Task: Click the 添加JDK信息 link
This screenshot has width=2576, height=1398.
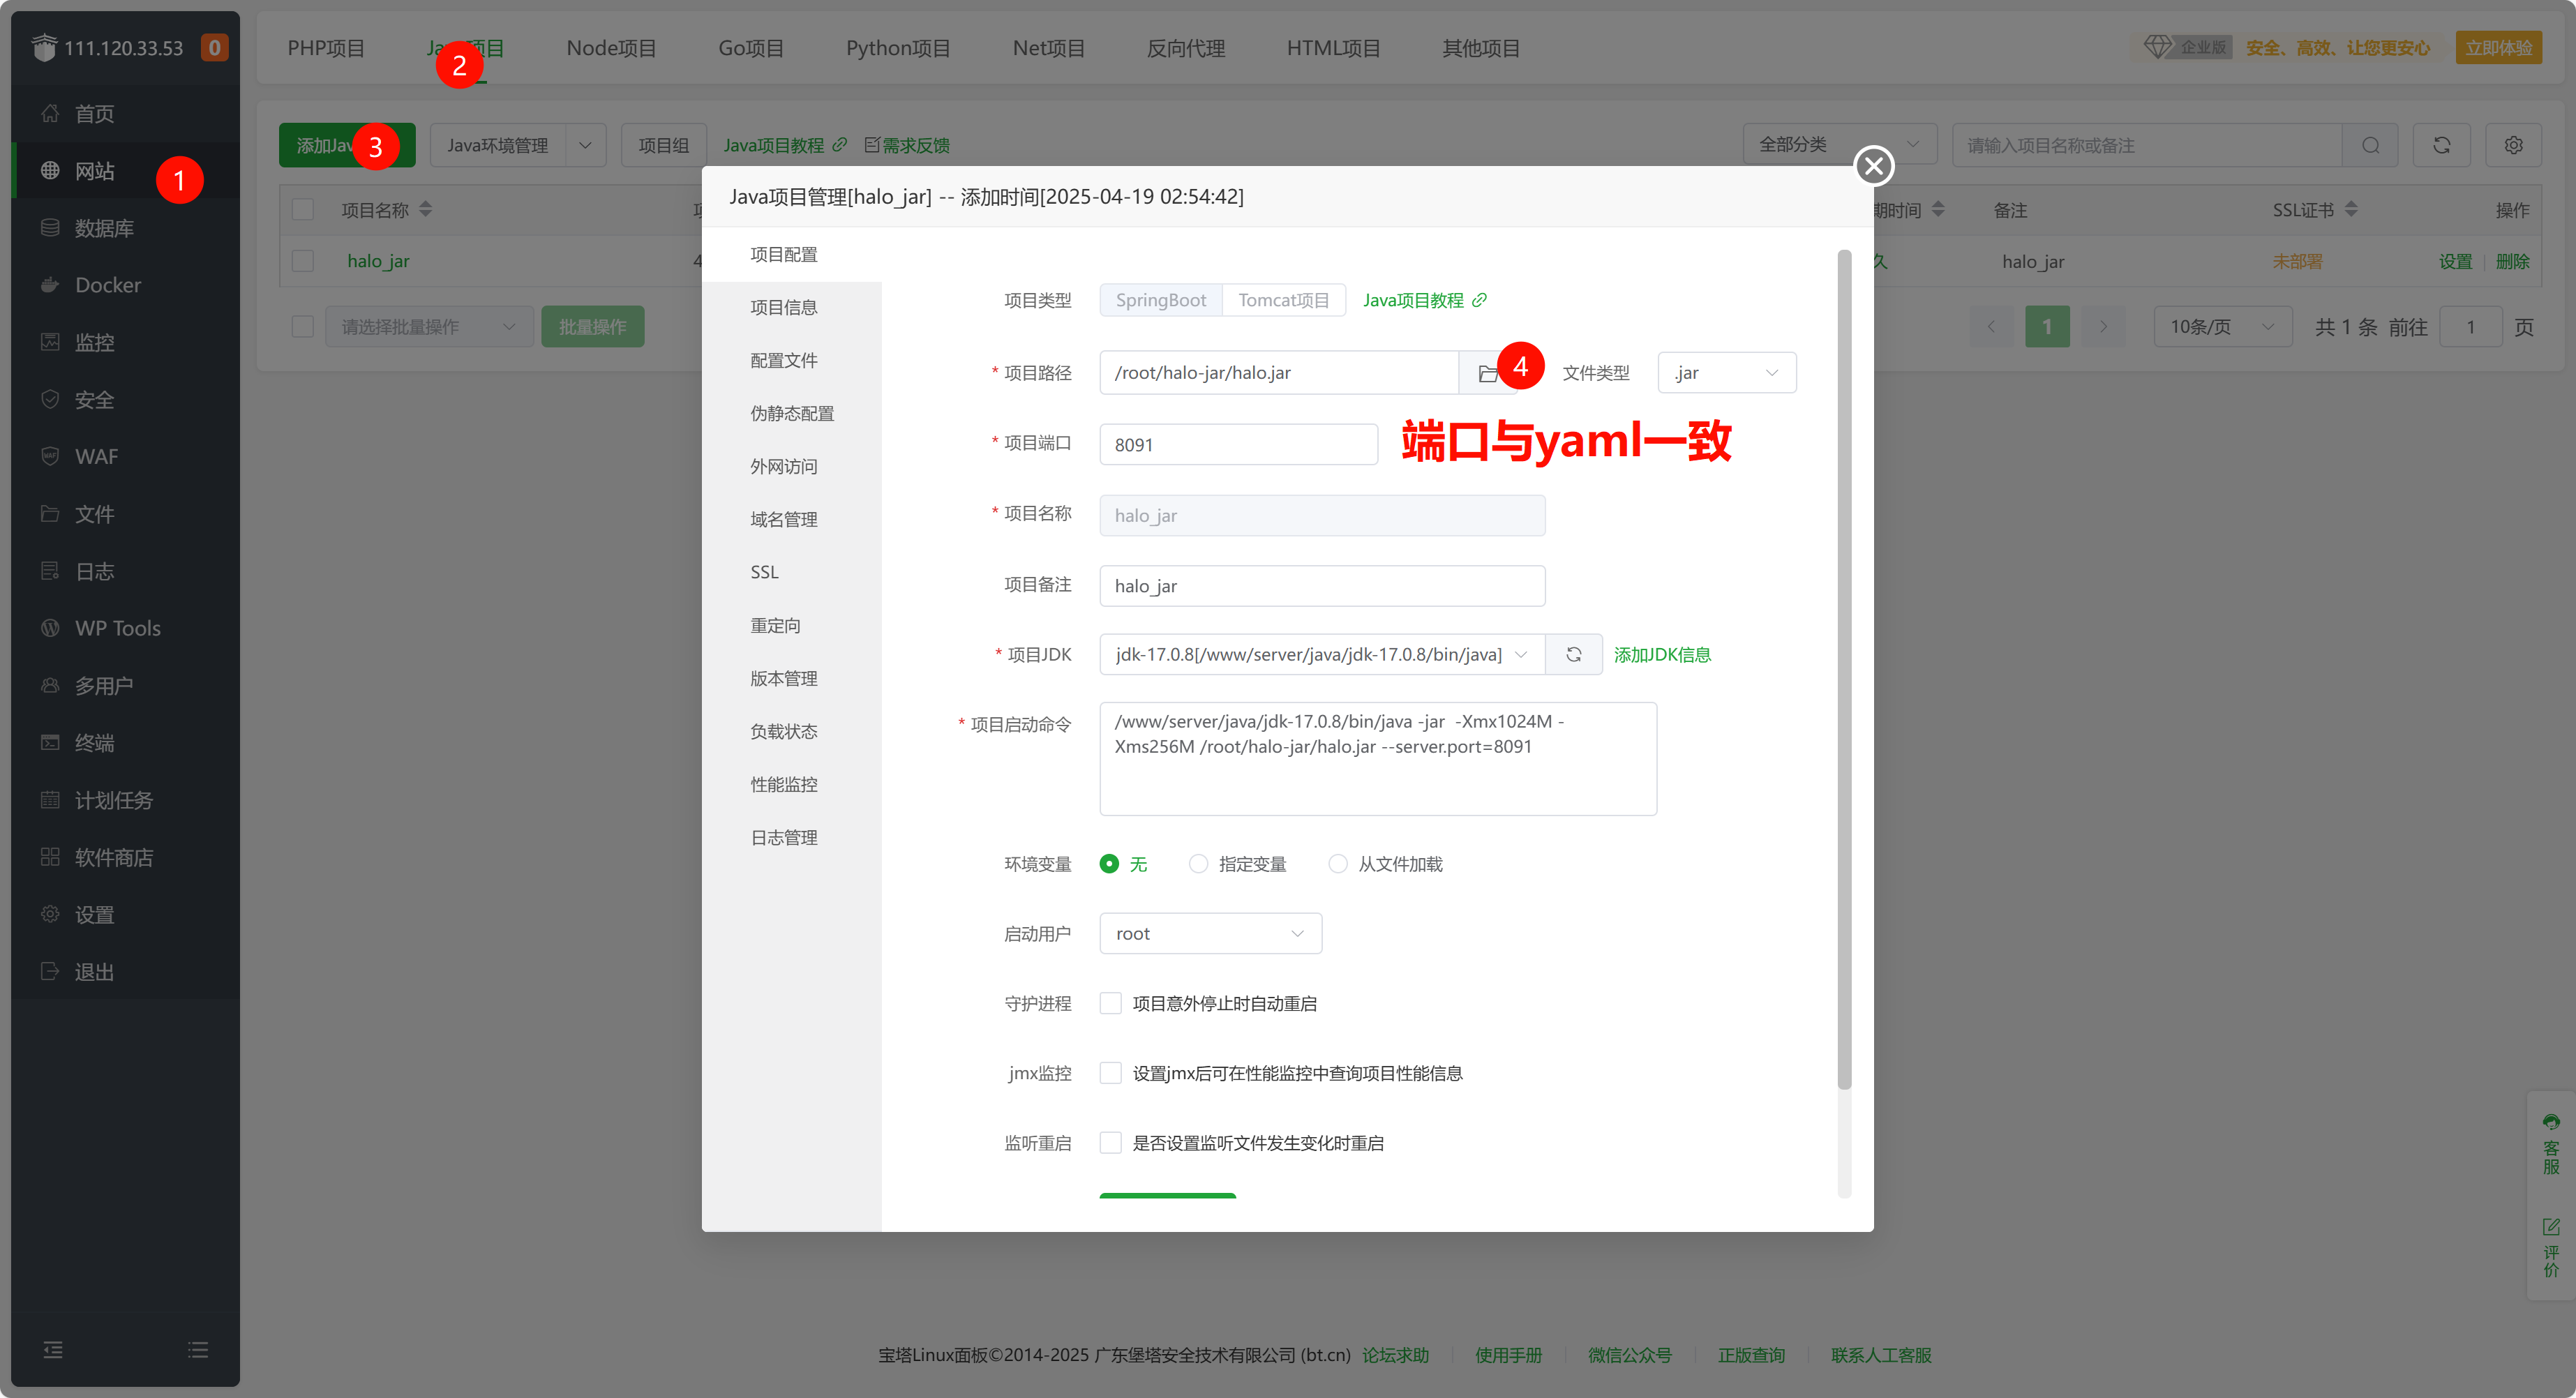Action: click(1662, 655)
